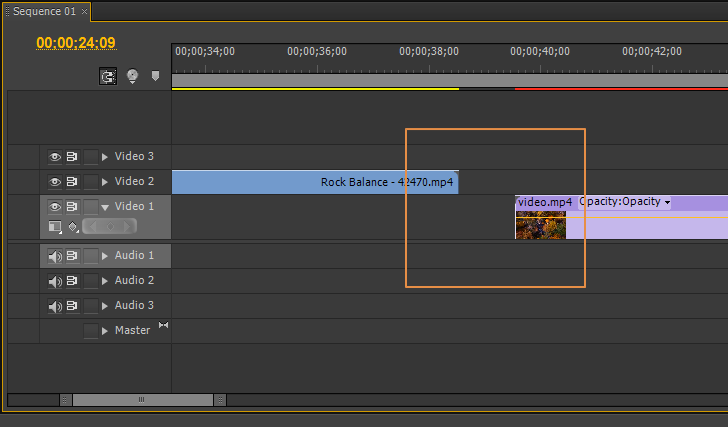Click the horizontal zoom scrollbar thumb
The image size is (728, 427).
point(142,400)
